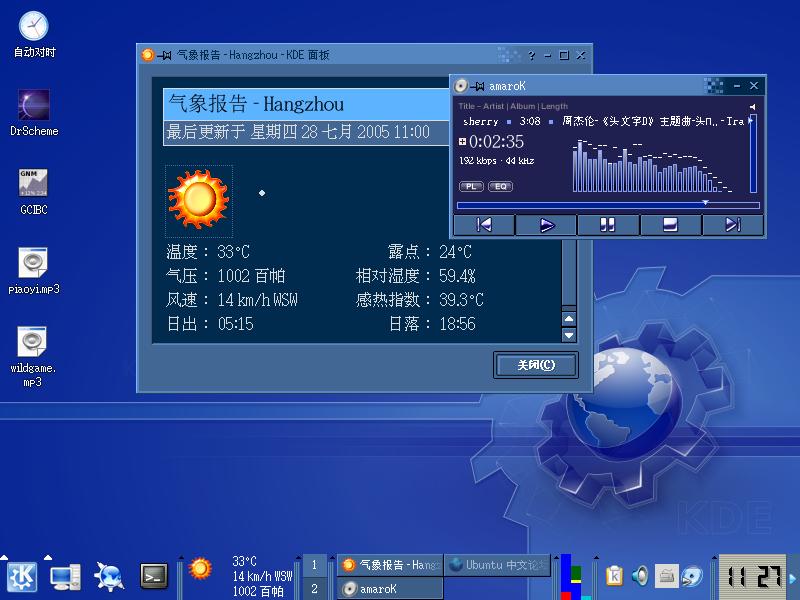Open the volume speaker tray icon
This screenshot has height=600, width=800.
(640, 576)
